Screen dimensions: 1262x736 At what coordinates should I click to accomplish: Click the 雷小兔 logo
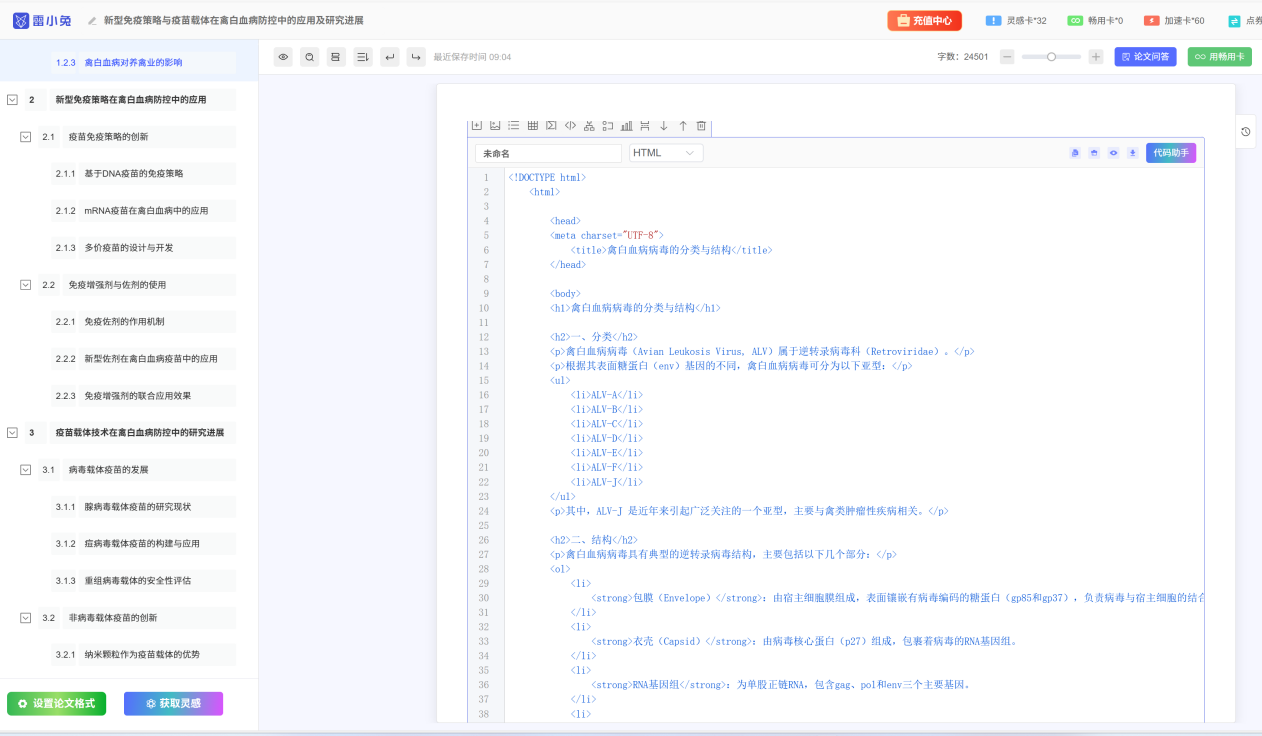click(x=41, y=20)
